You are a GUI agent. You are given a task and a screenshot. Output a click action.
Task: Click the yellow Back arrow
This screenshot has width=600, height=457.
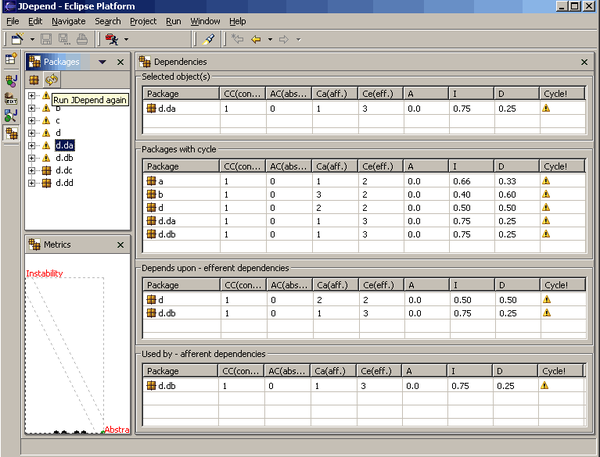(256, 39)
